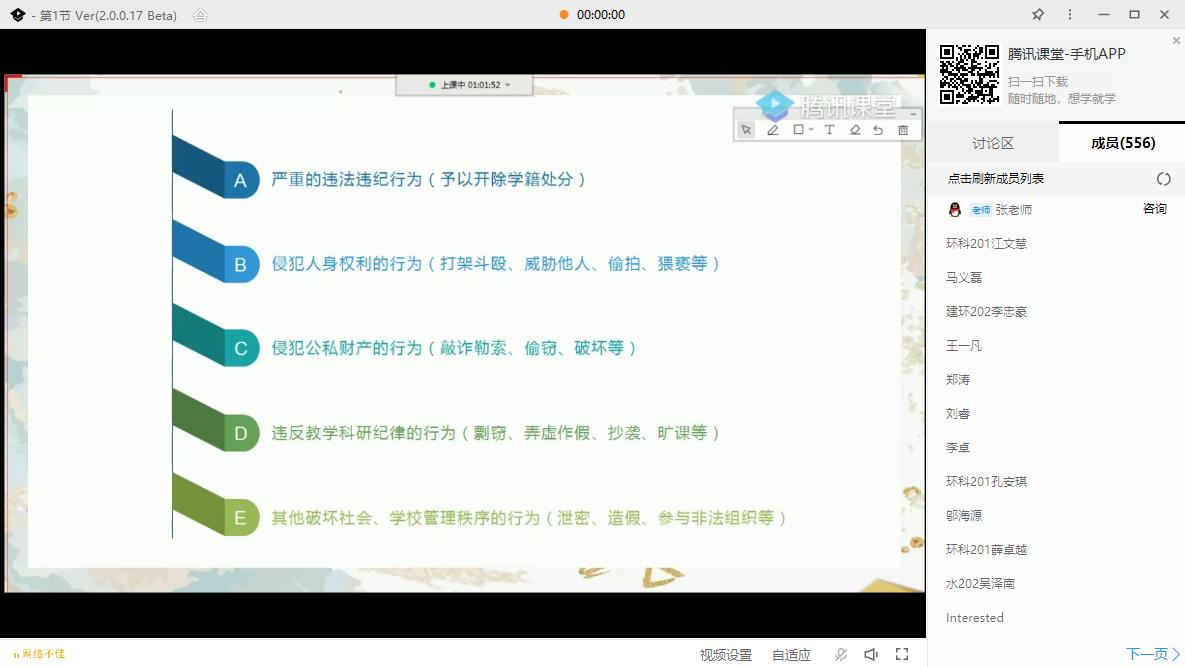
Task: Switch to the 成员(556) tab
Action: [x=1120, y=142]
